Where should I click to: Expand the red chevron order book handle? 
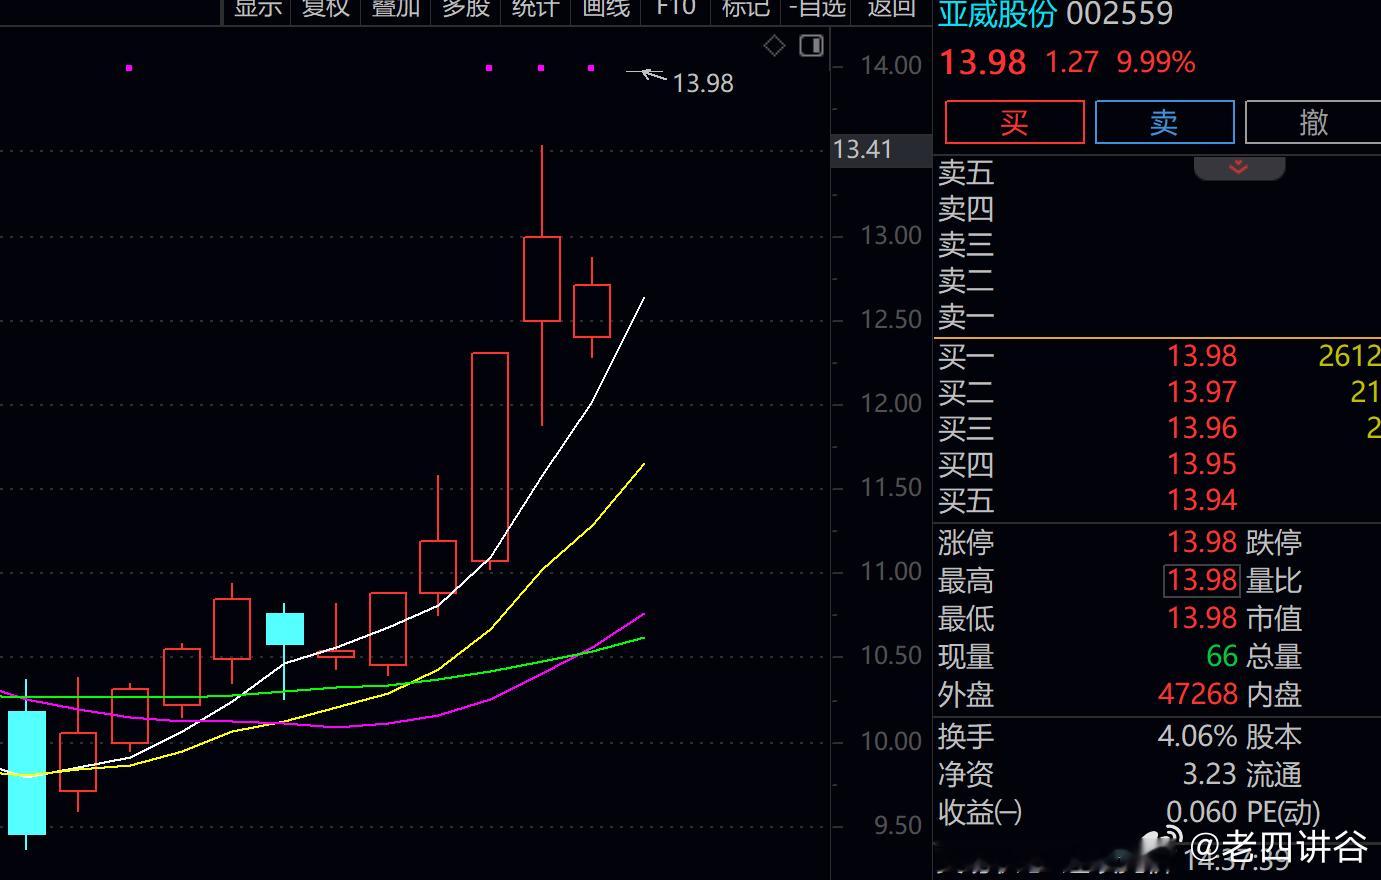1239,167
